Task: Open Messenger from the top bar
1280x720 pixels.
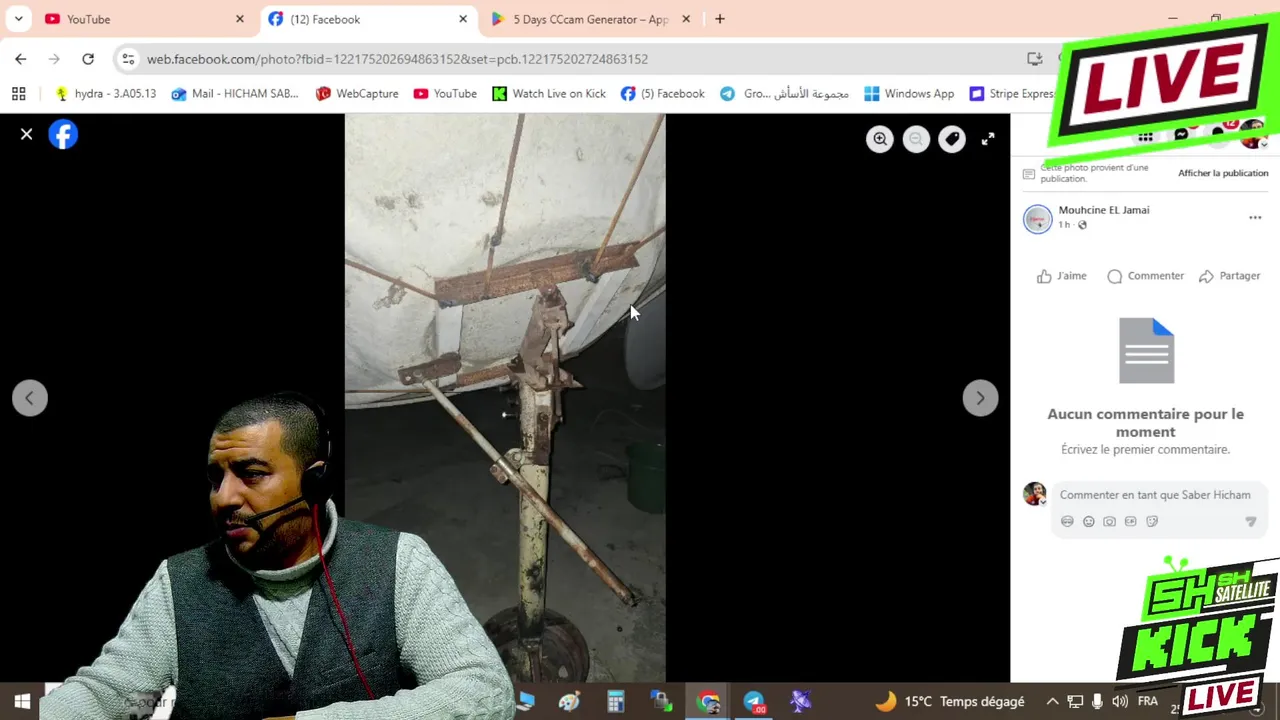Action: tap(1181, 135)
